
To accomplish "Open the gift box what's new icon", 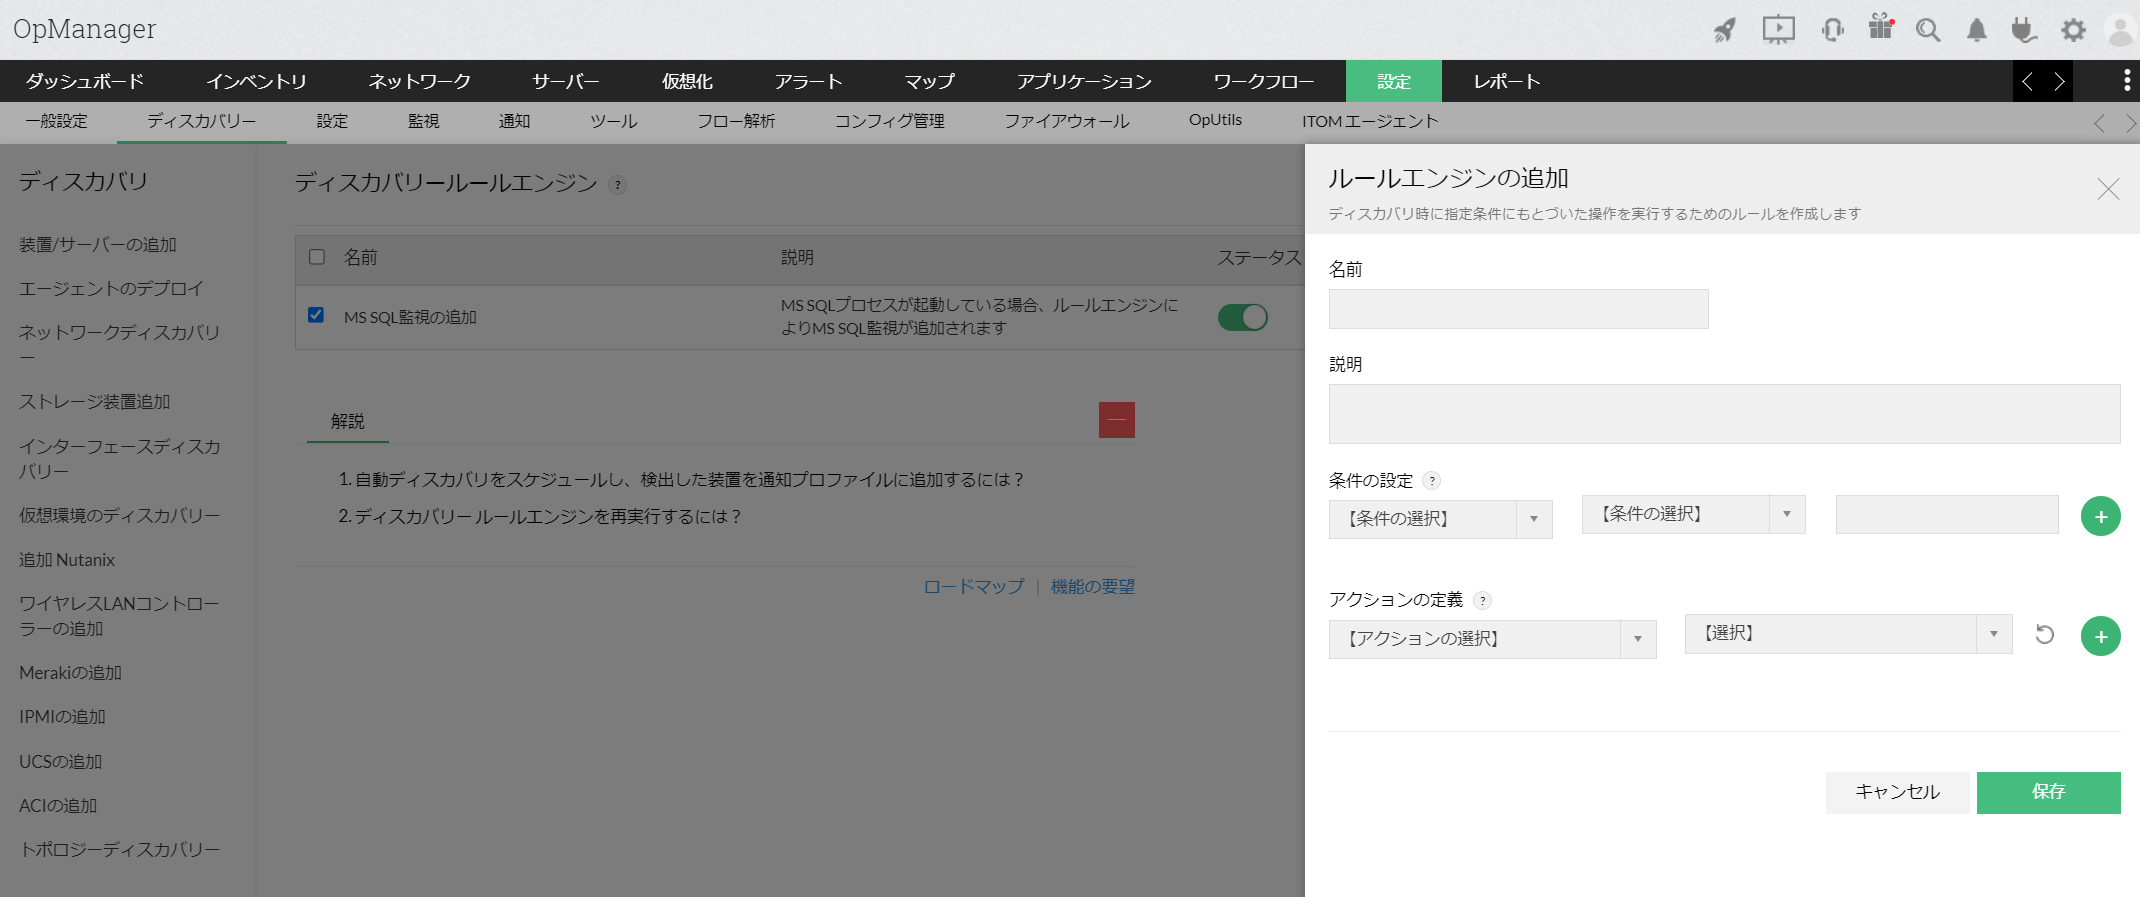I will (1881, 28).
